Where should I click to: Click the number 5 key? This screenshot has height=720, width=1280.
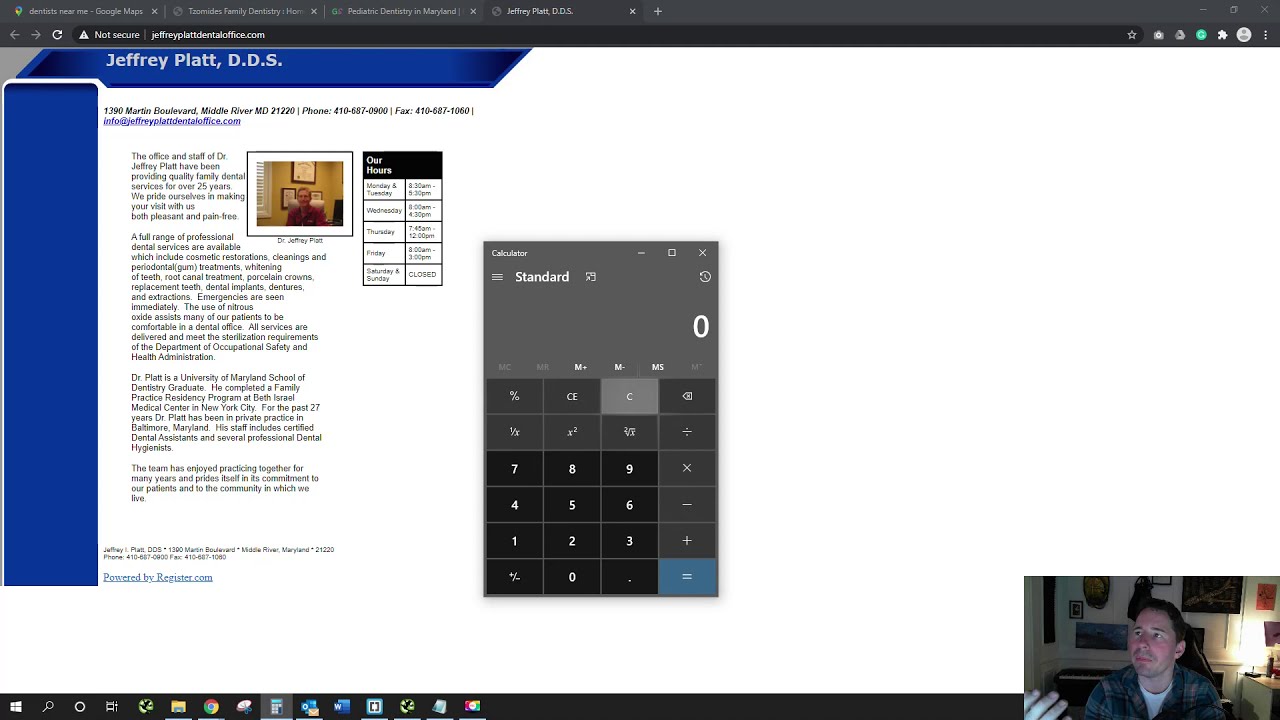(572, 504)
